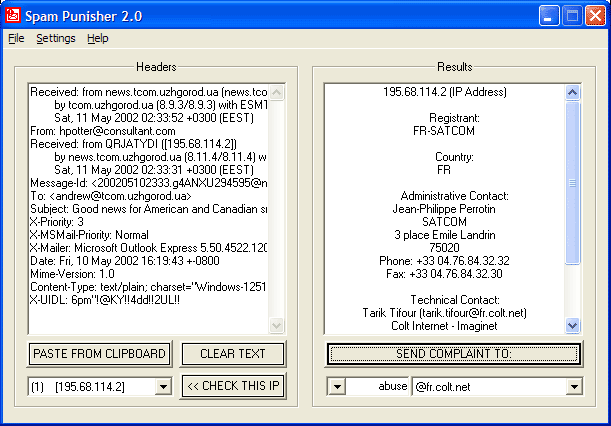Image resolution: width=611 pixels, height=426 pixels.
Task: Click the CHECK THIS IP button
Action: 233,386
